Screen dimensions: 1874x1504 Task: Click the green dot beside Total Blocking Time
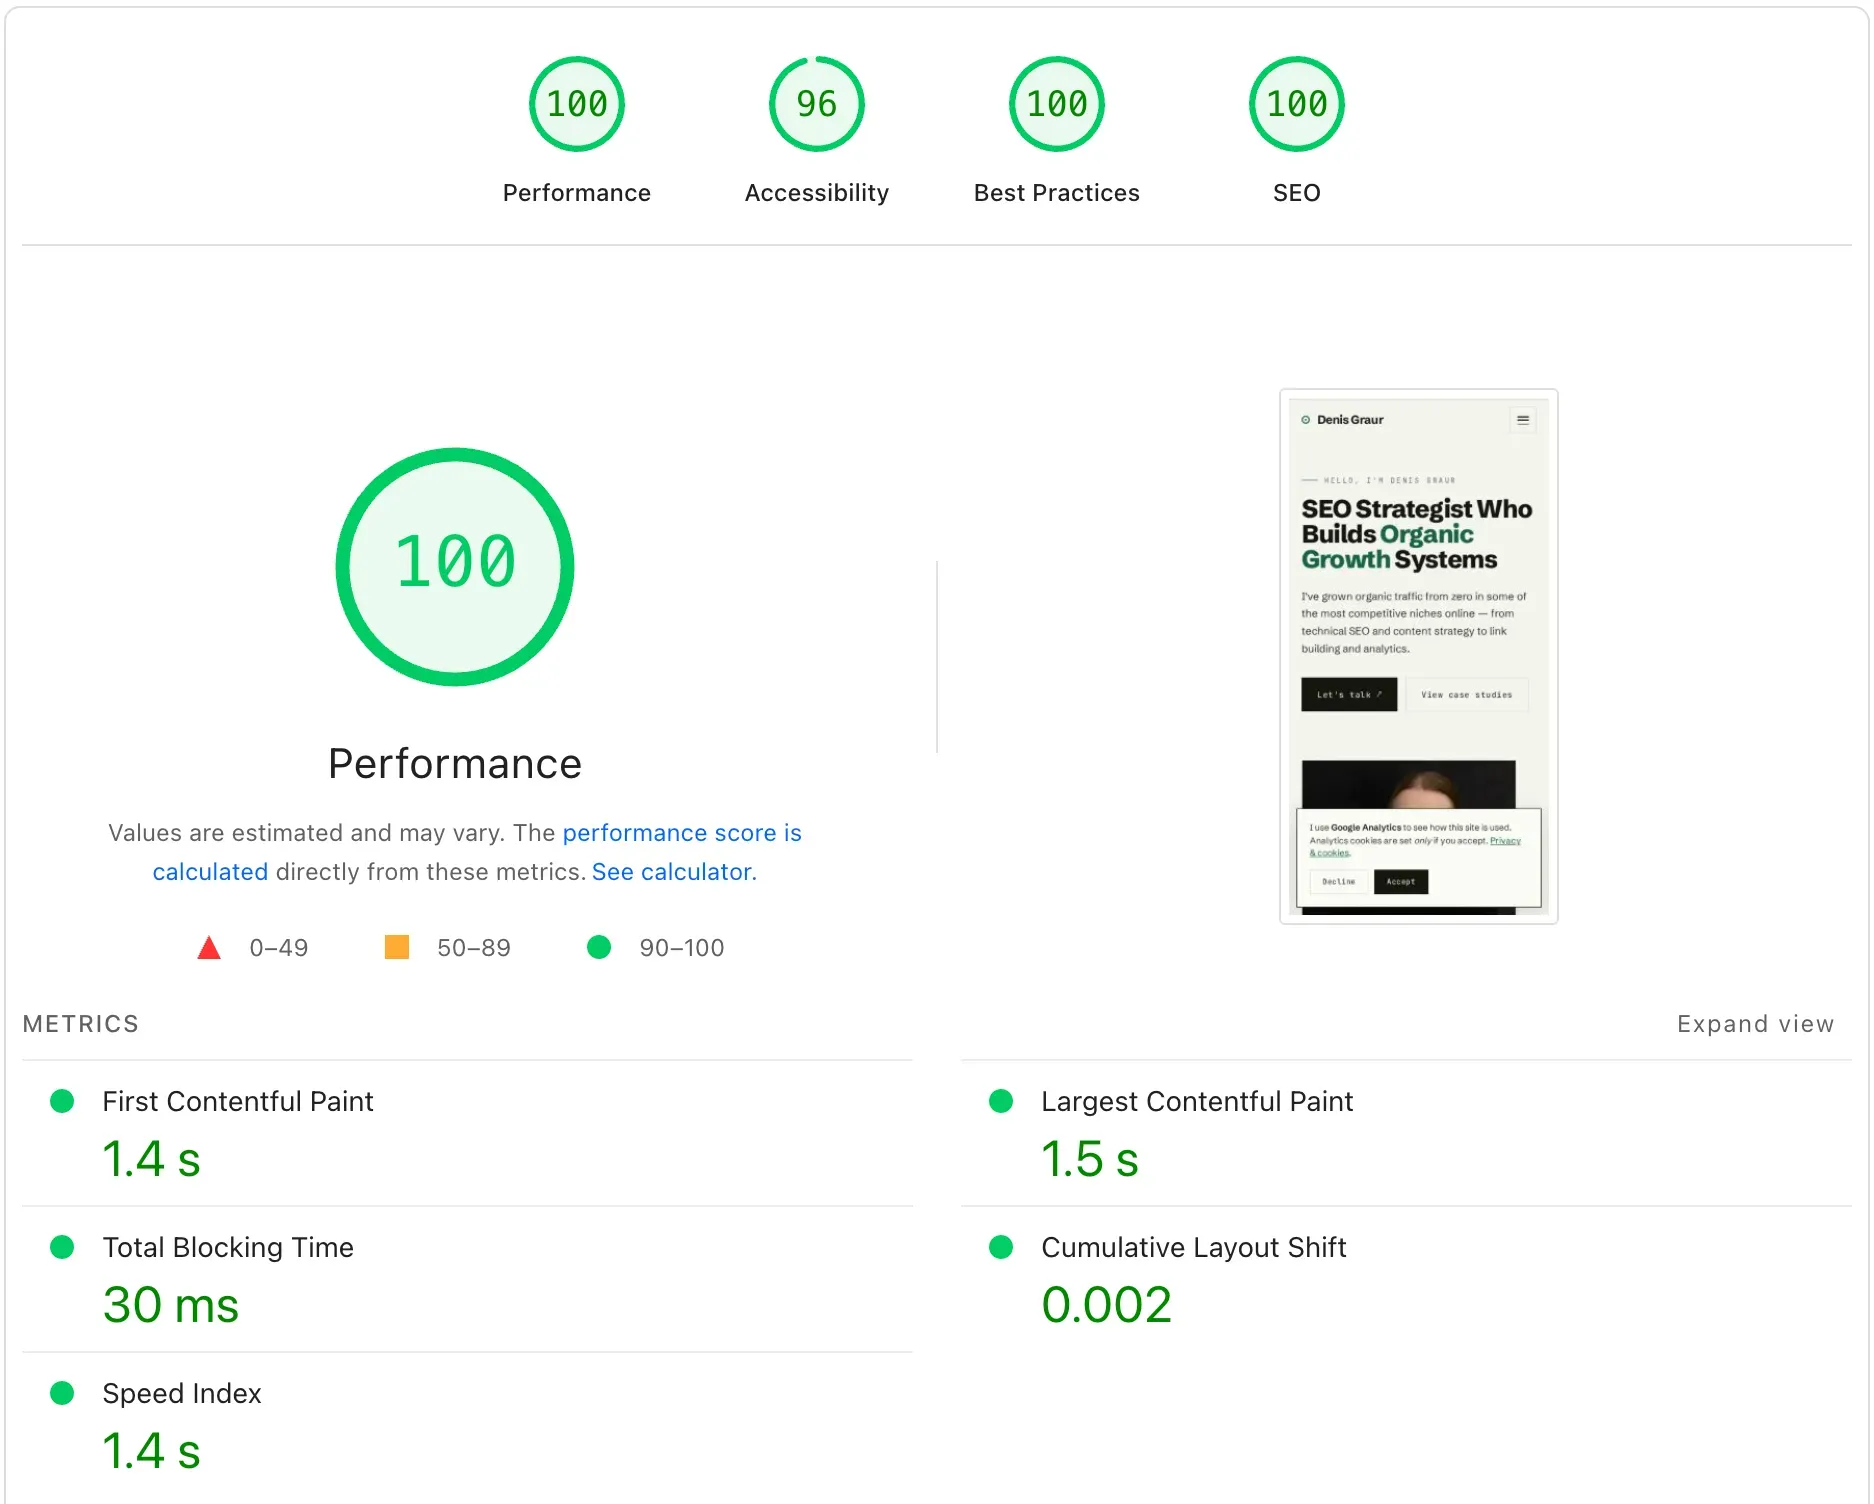[x=62, y=1247]
